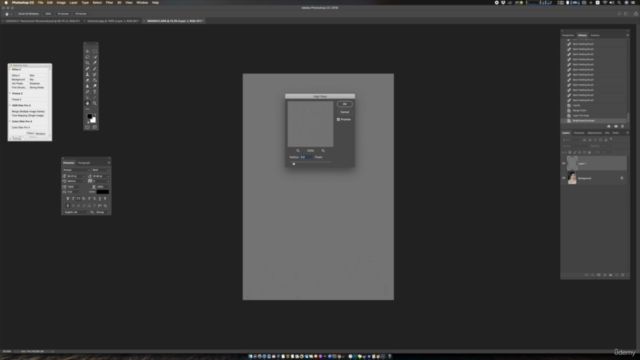Screen dimensions: 640x360
Task: Switch to the Adjustments tab
Action: [x=594, y=133]
